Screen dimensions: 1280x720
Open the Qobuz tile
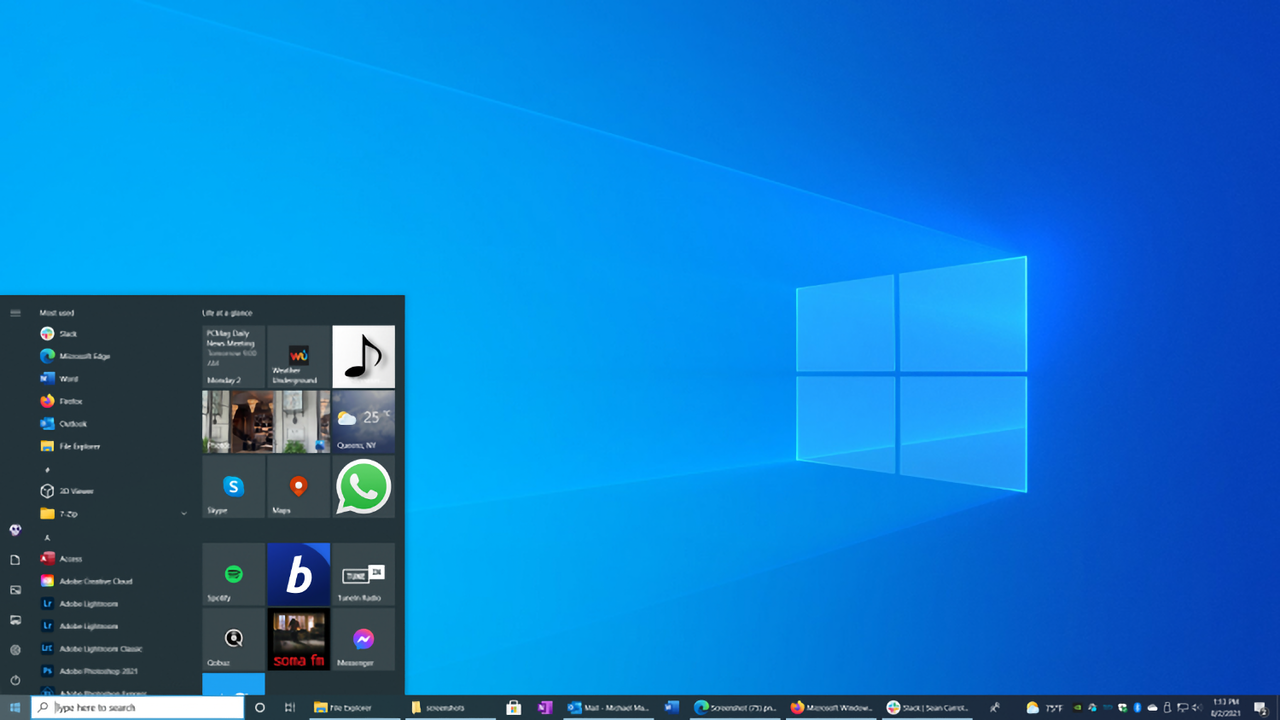tap(233, 639)
